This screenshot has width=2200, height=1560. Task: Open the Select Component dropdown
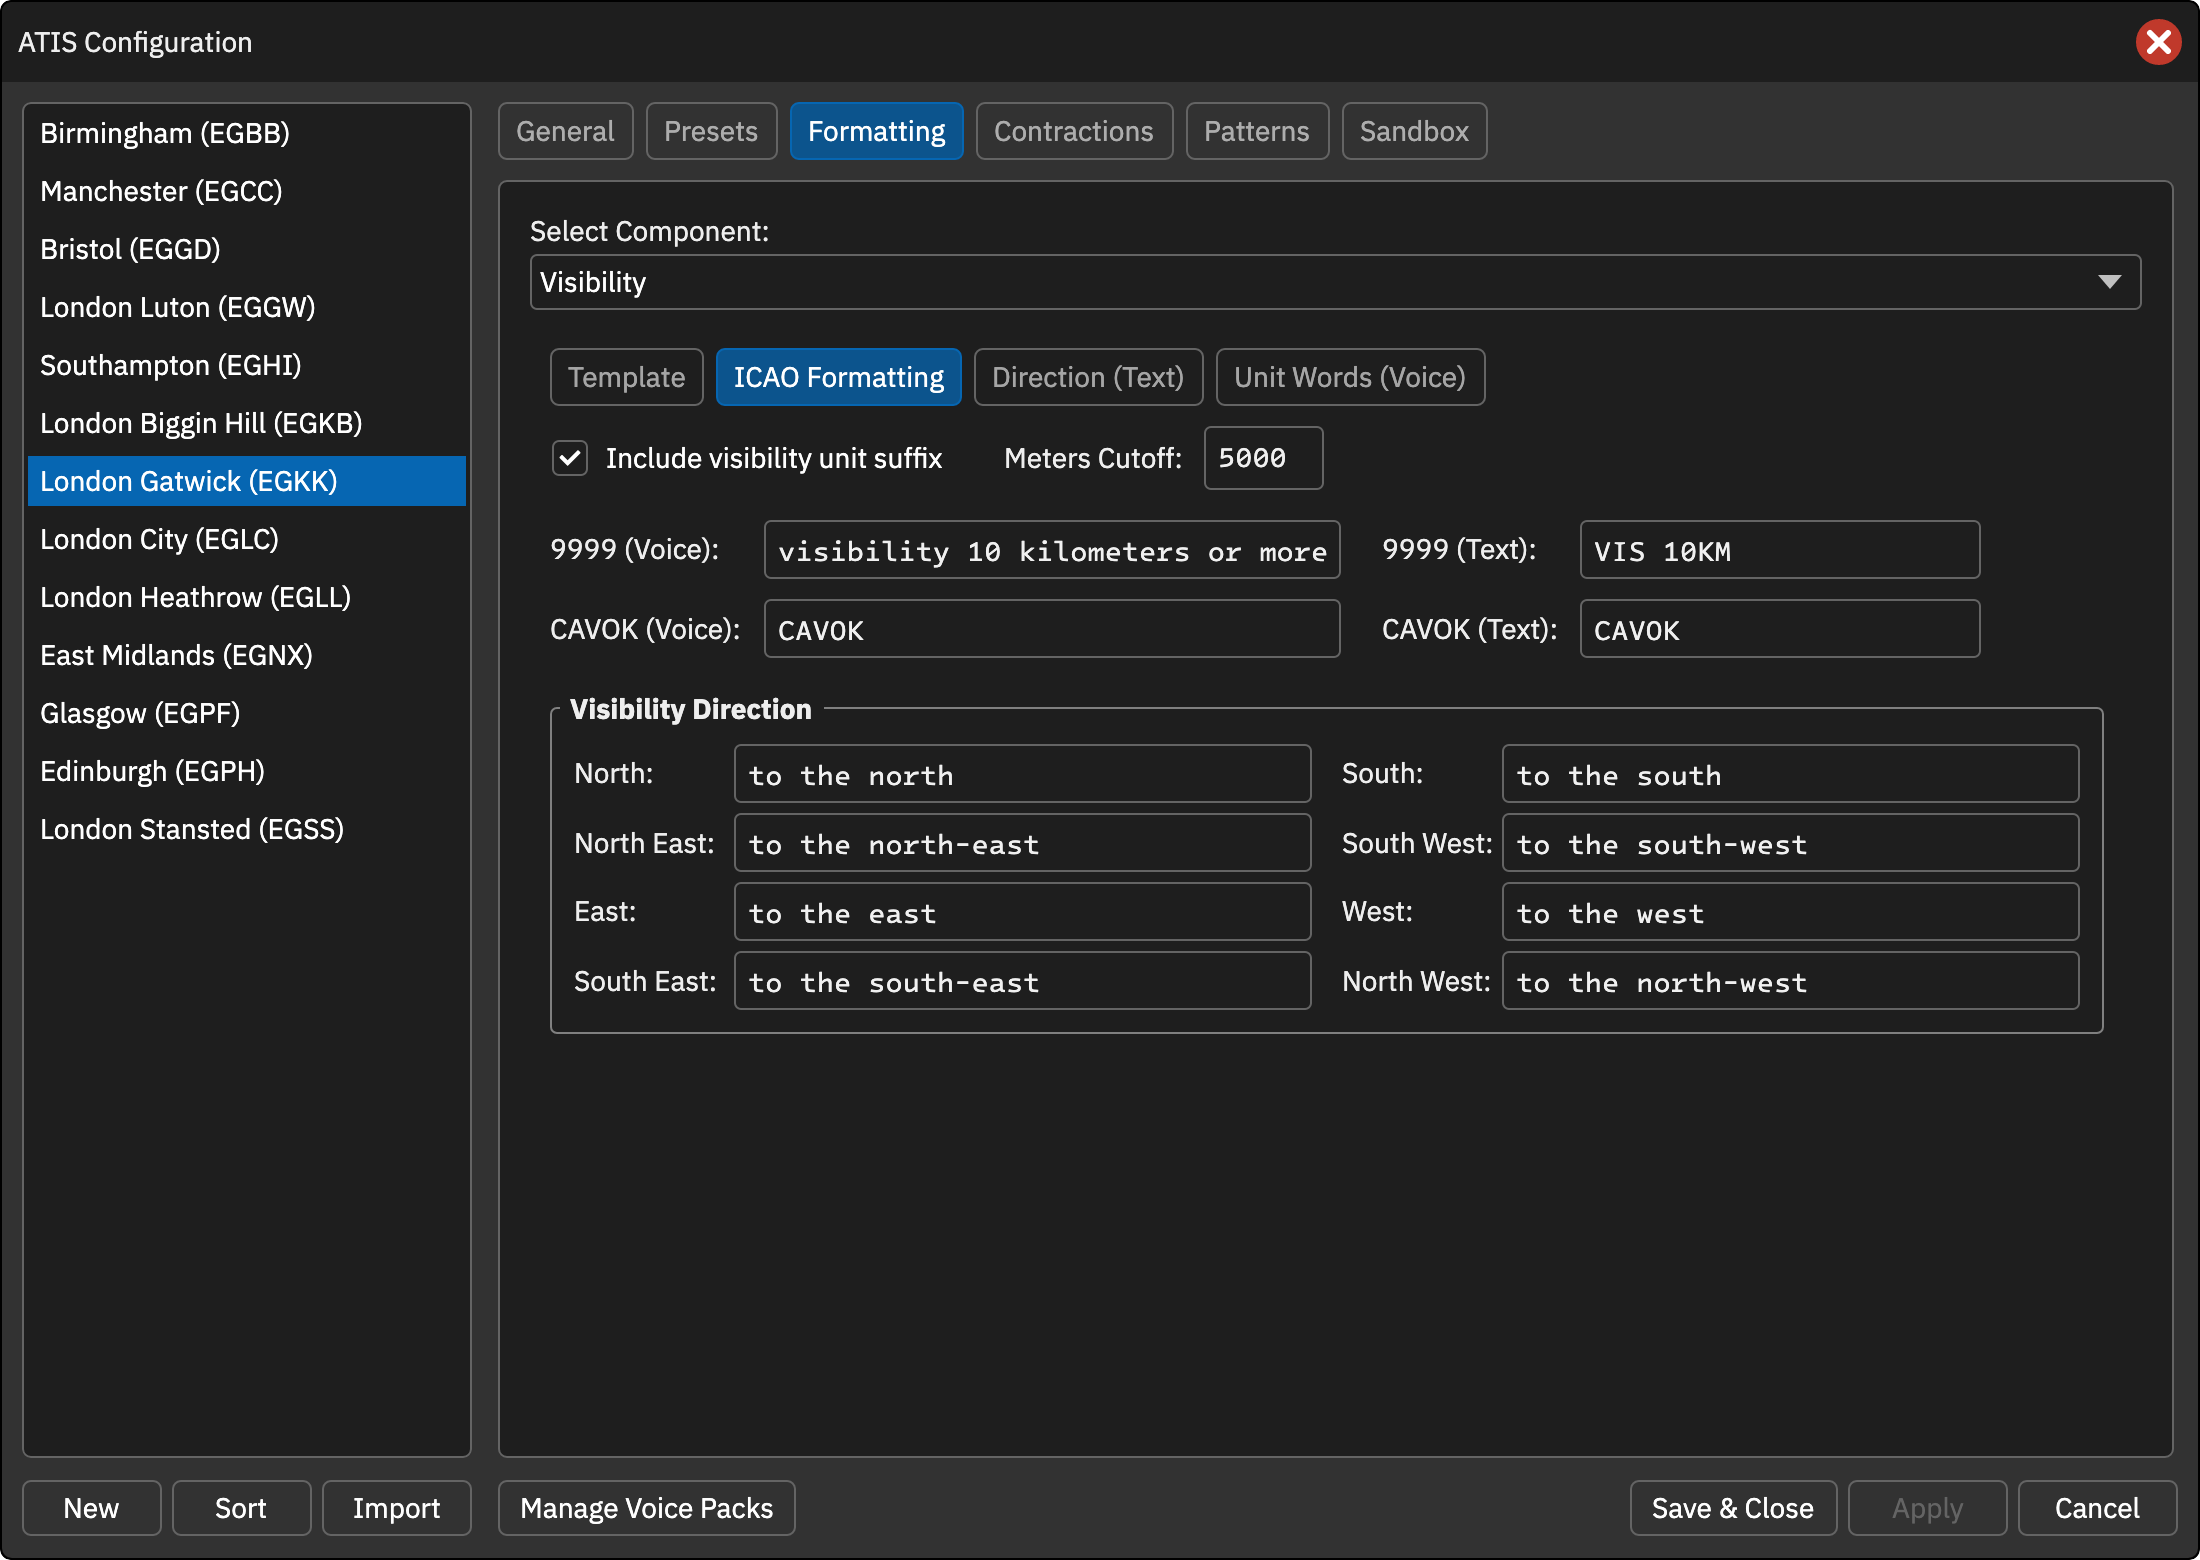tap(1335, 282)
